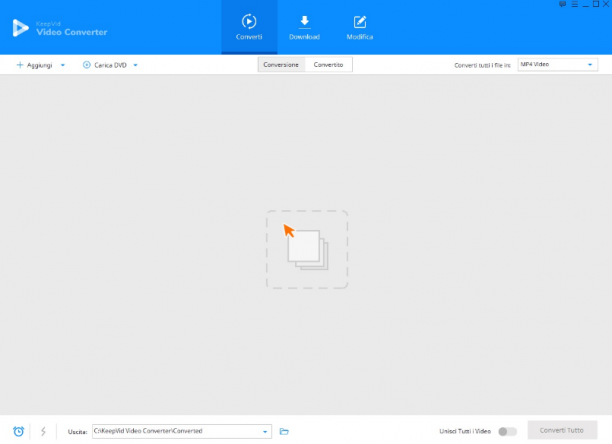Open the Download section icon

click(304, 22)
